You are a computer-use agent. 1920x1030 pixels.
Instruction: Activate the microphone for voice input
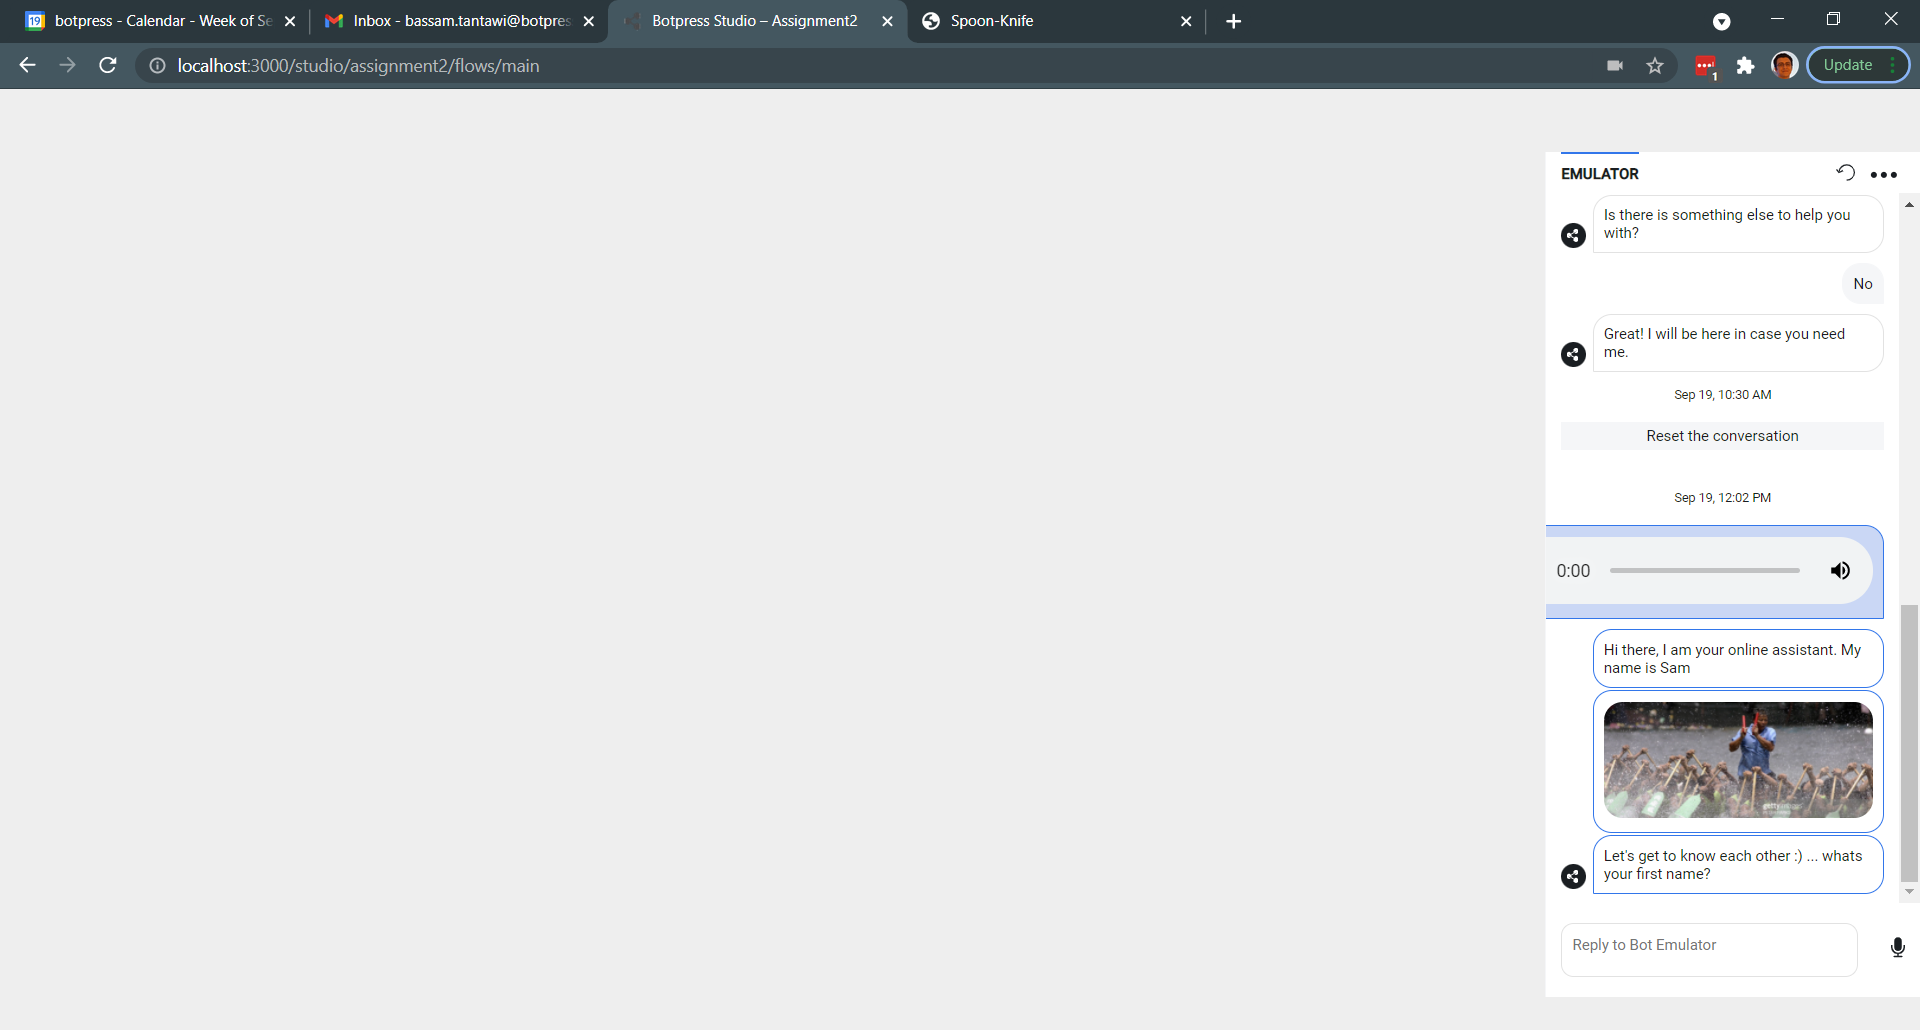pos(1897,947)
